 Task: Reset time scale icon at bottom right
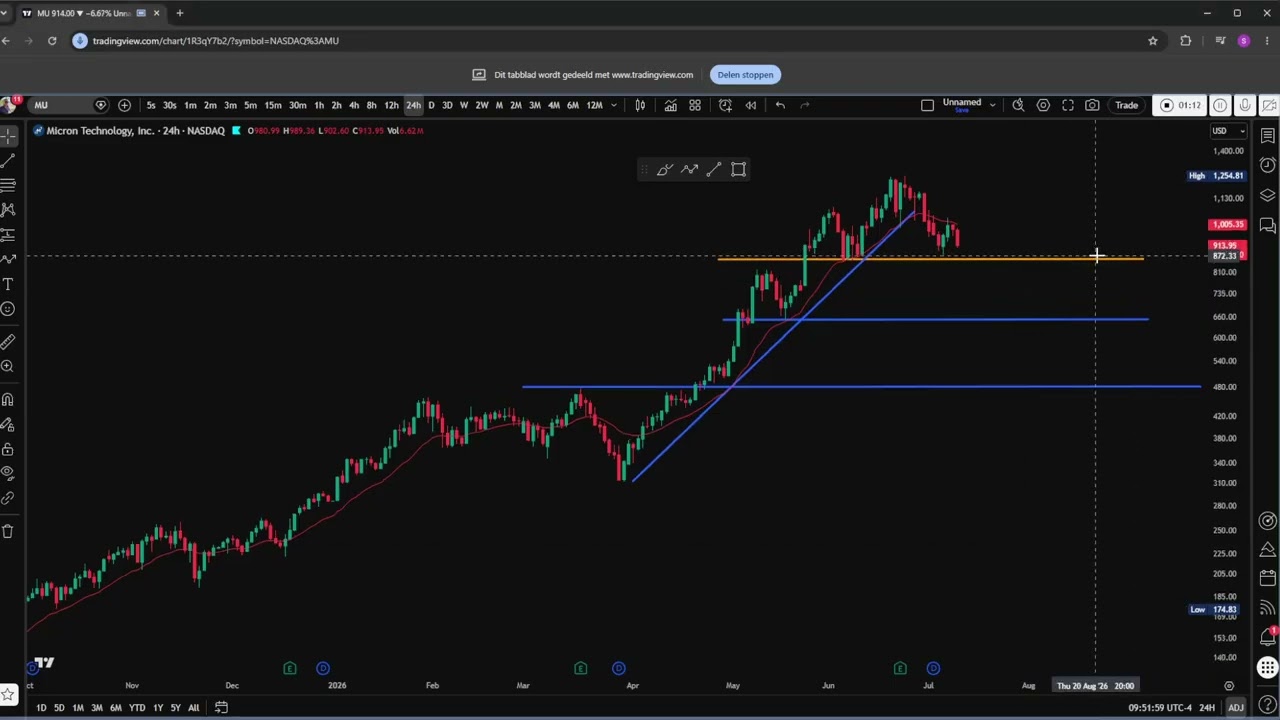point(1229,686)
